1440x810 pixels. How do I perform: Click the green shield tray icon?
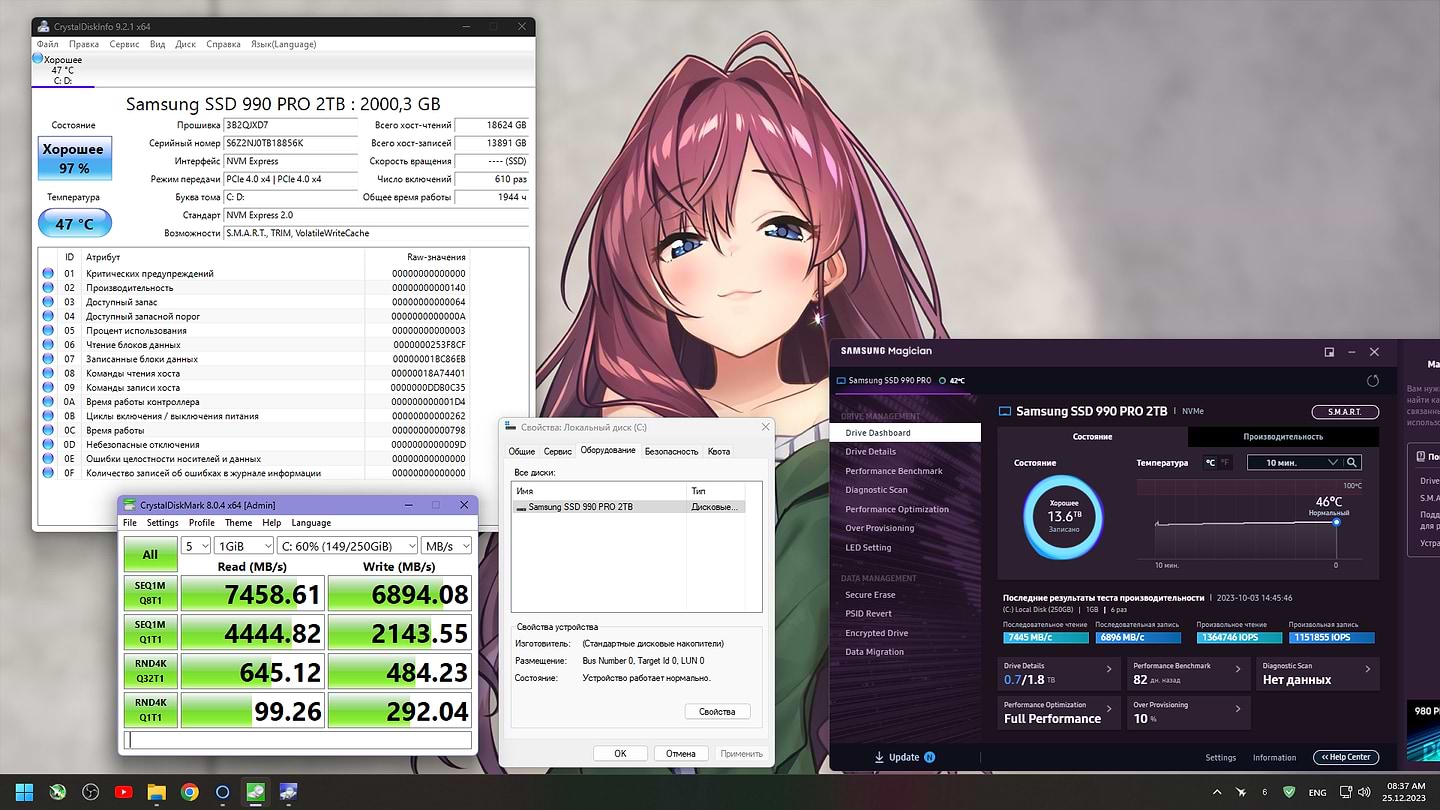[1289, 792]
